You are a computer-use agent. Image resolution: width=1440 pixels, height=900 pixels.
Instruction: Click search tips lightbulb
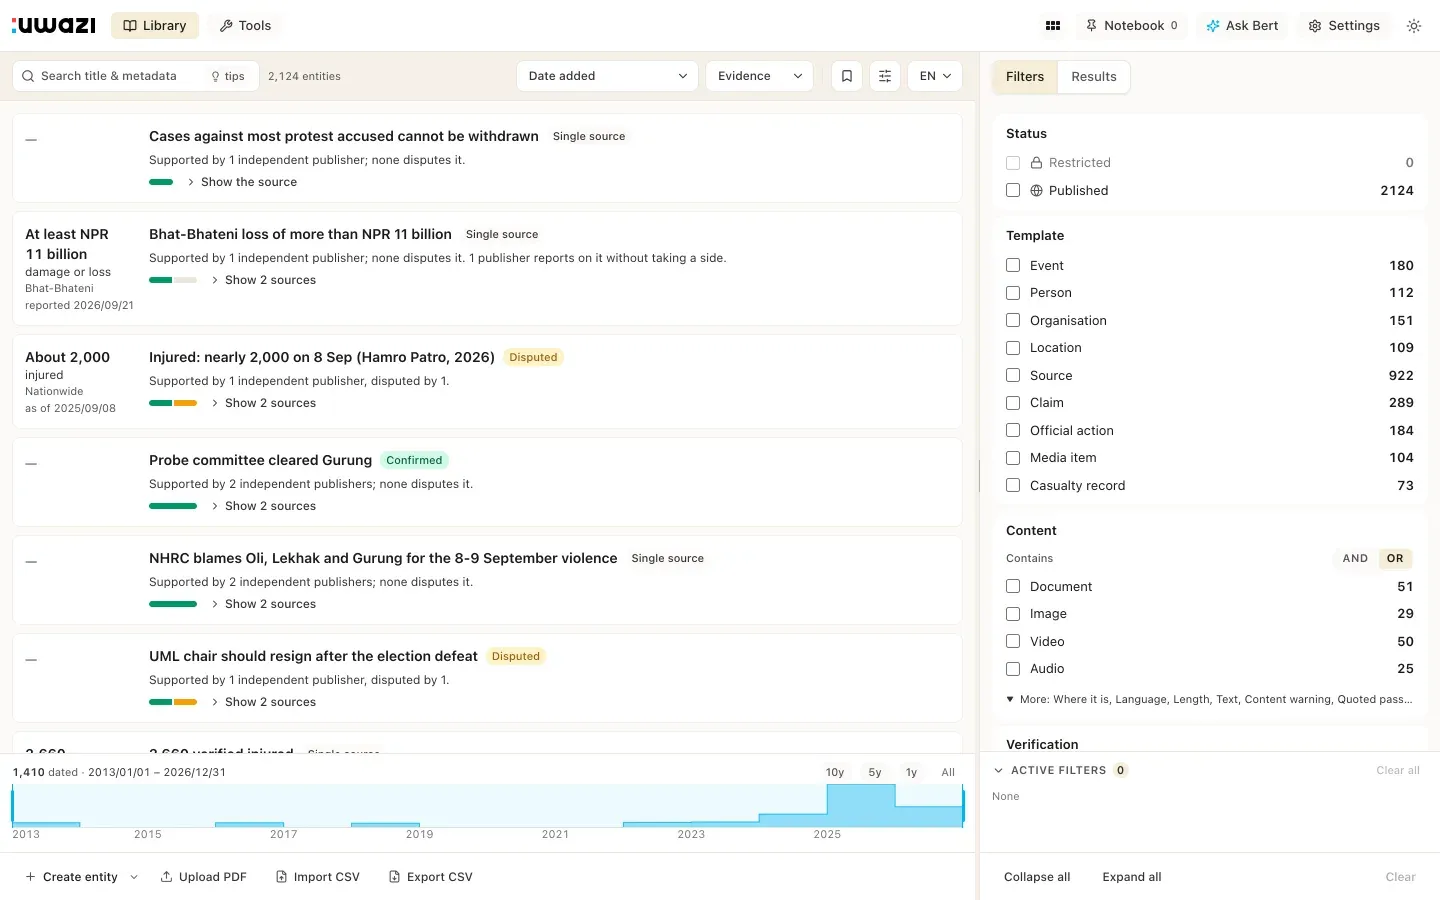(x=228, y=76)
